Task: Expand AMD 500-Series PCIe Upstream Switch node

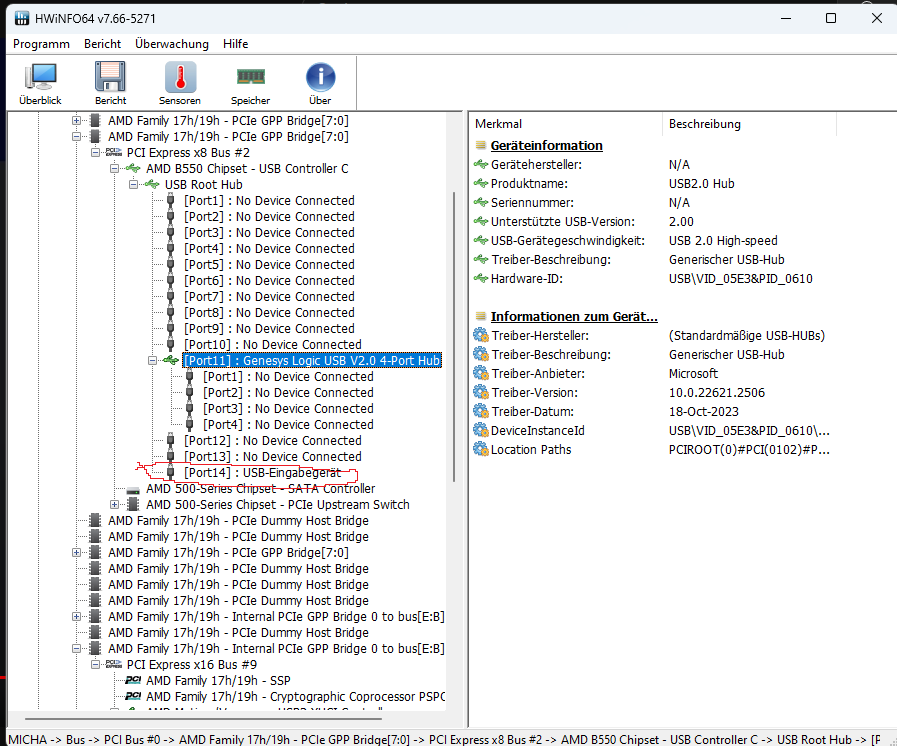Action: pyautogui.click(x=114, y=505)
